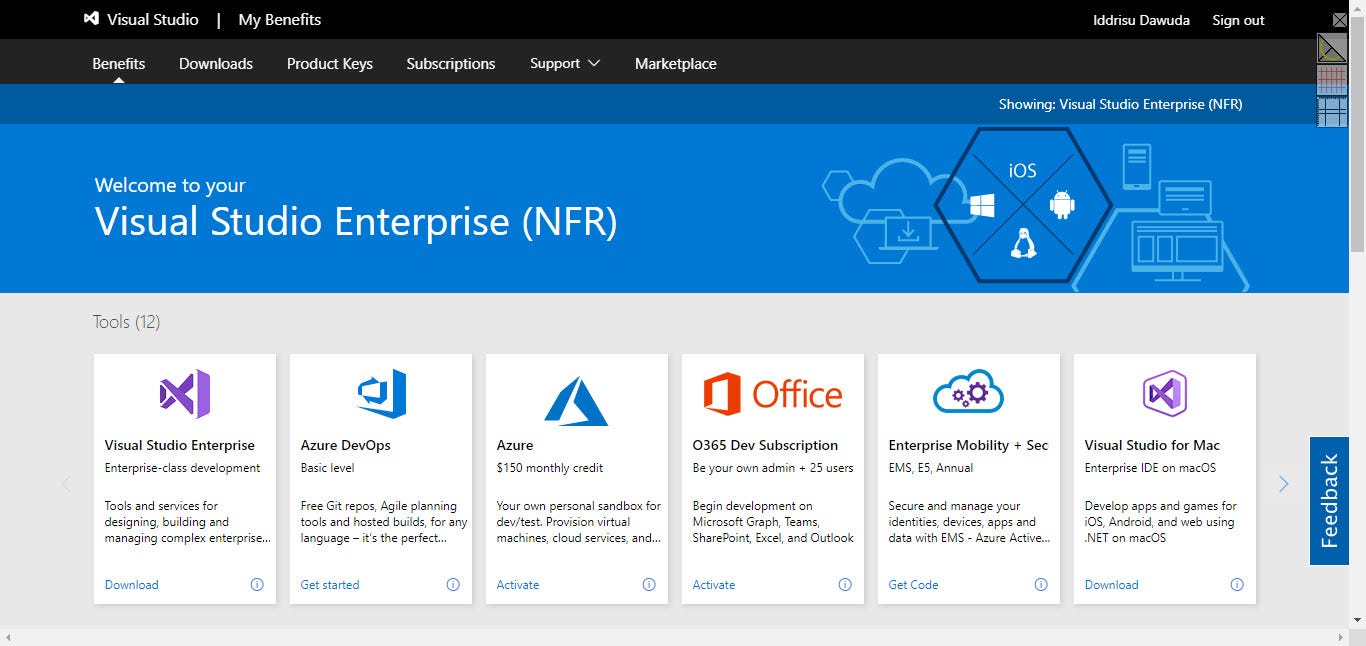Screen dimensions: 1366x646
Task: Switch to the Subscriptions tab
Action: [x=451, y=63]
